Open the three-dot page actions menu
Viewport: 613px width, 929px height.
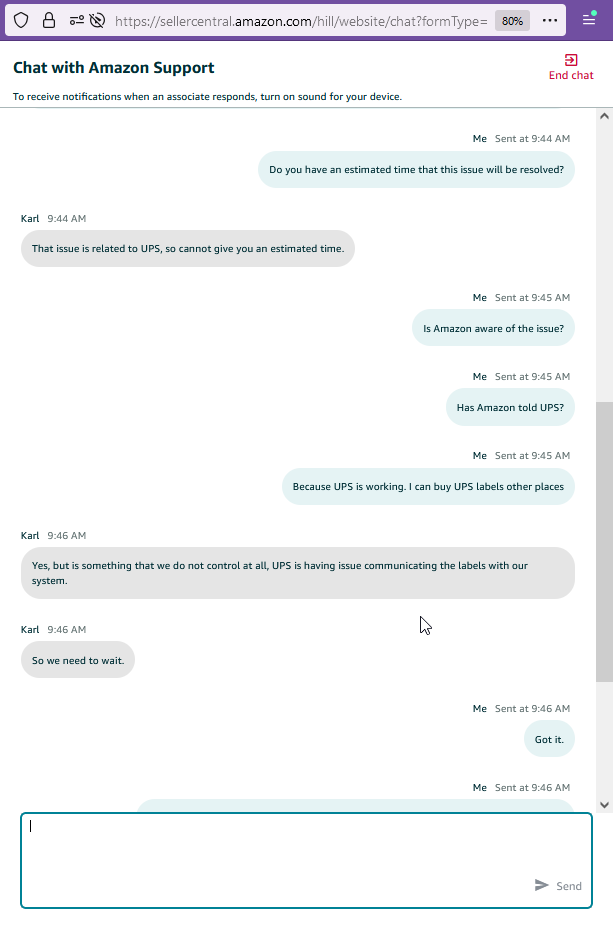(x=550, y=21)
